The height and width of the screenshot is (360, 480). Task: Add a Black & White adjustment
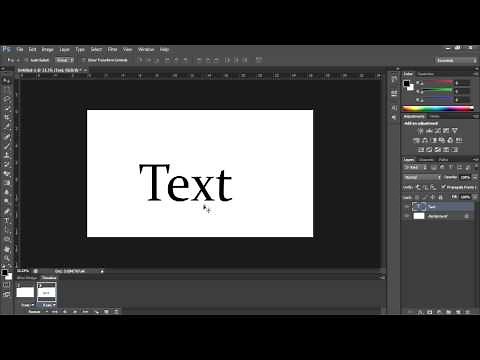434,140
